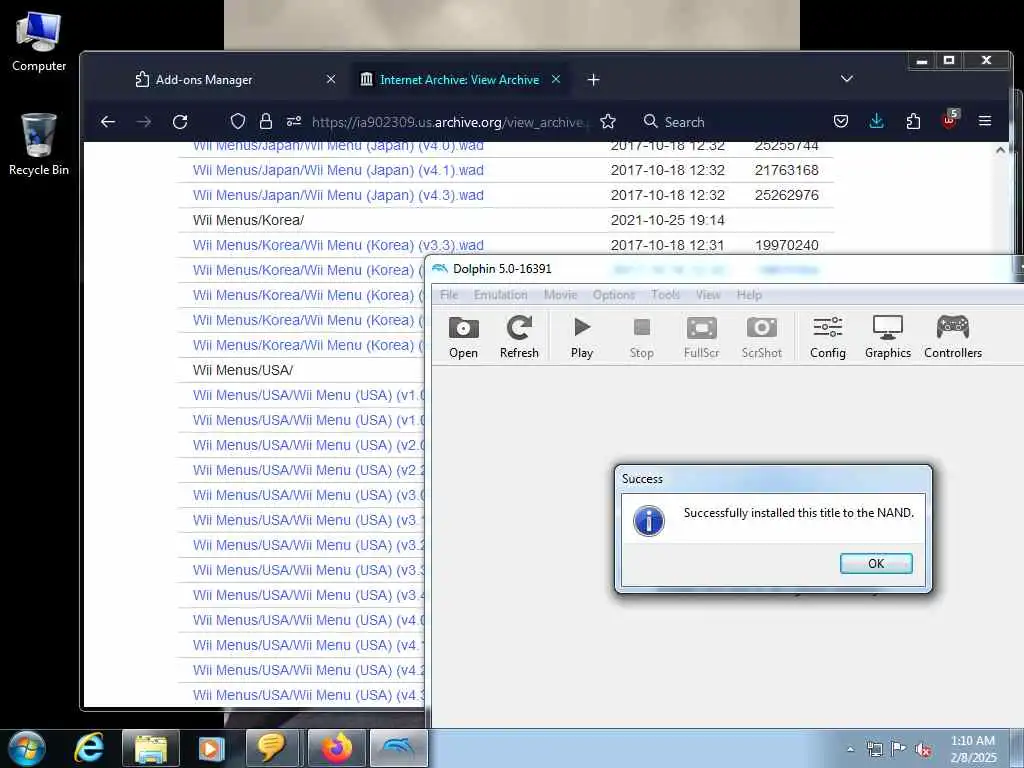Open the Computer desktop icon
This screenshot has width=1024, height=768.
coord(39,40)
